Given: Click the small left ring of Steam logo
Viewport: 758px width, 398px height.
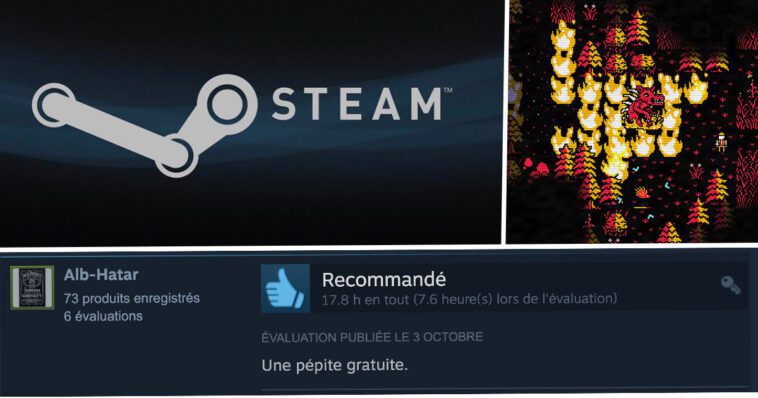Looking at the screenshot, I should [x=53, y=105].
